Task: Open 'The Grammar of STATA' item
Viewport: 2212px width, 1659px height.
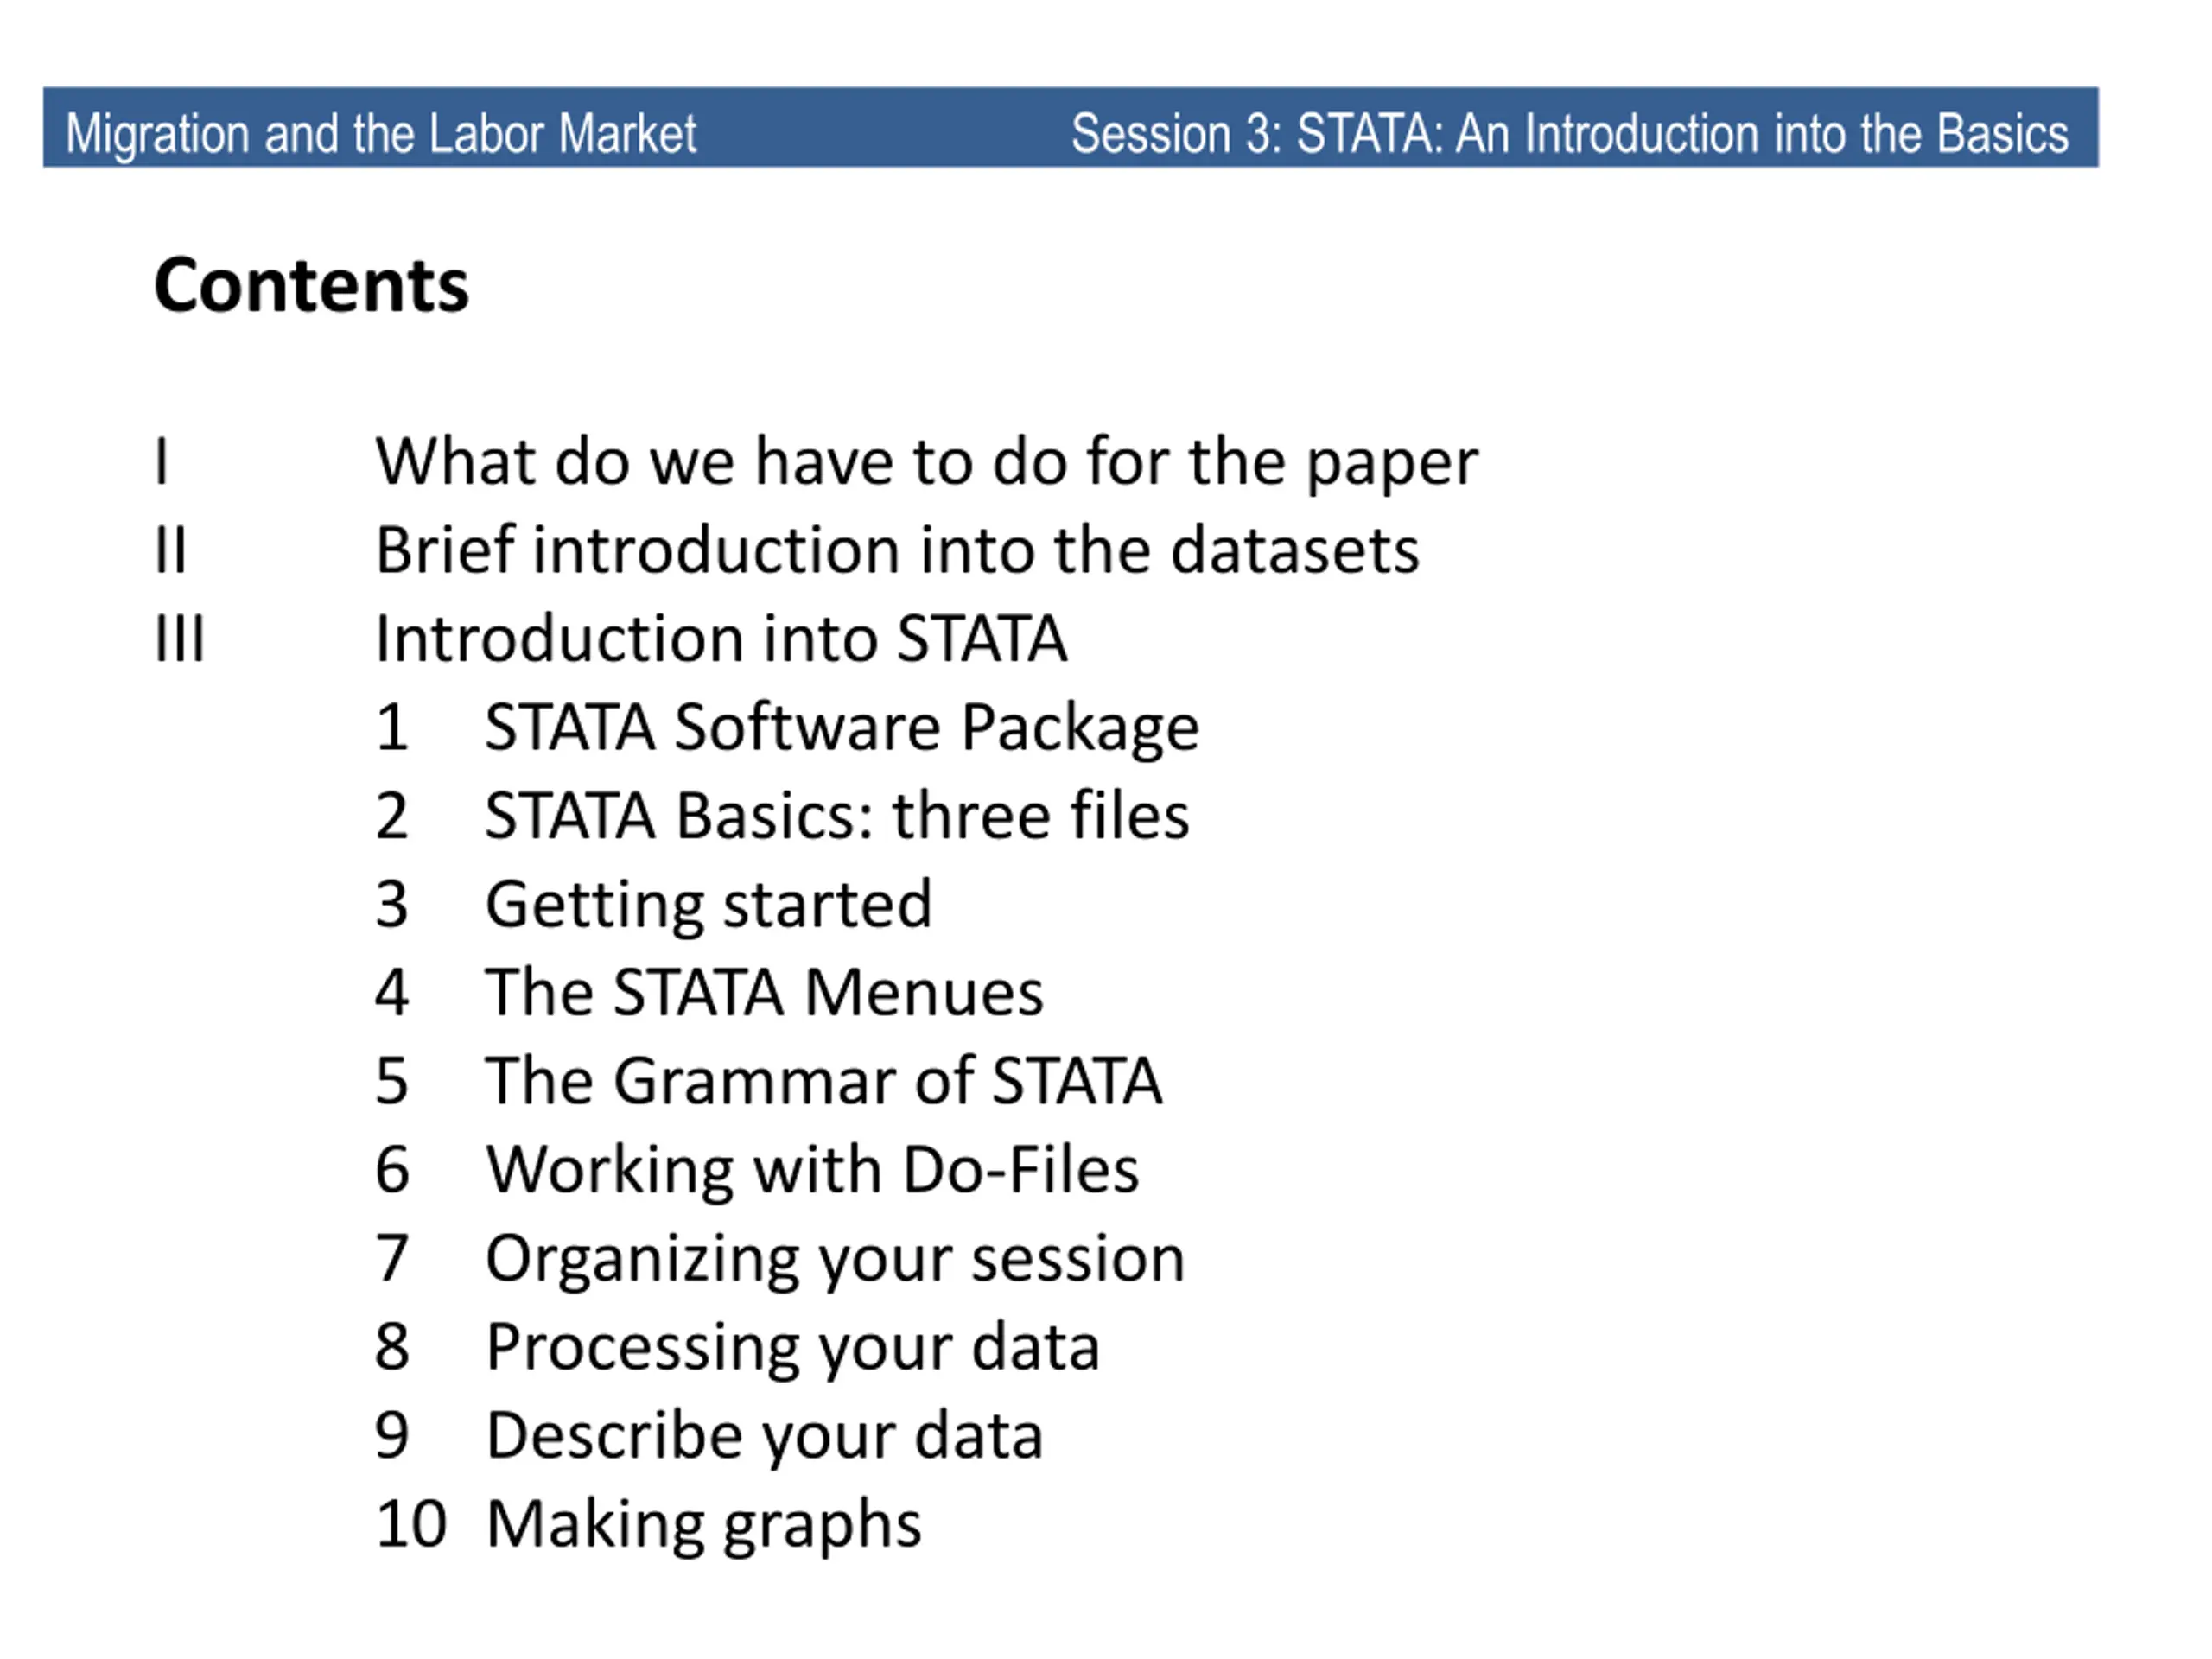Action: tap(823, 1081)
